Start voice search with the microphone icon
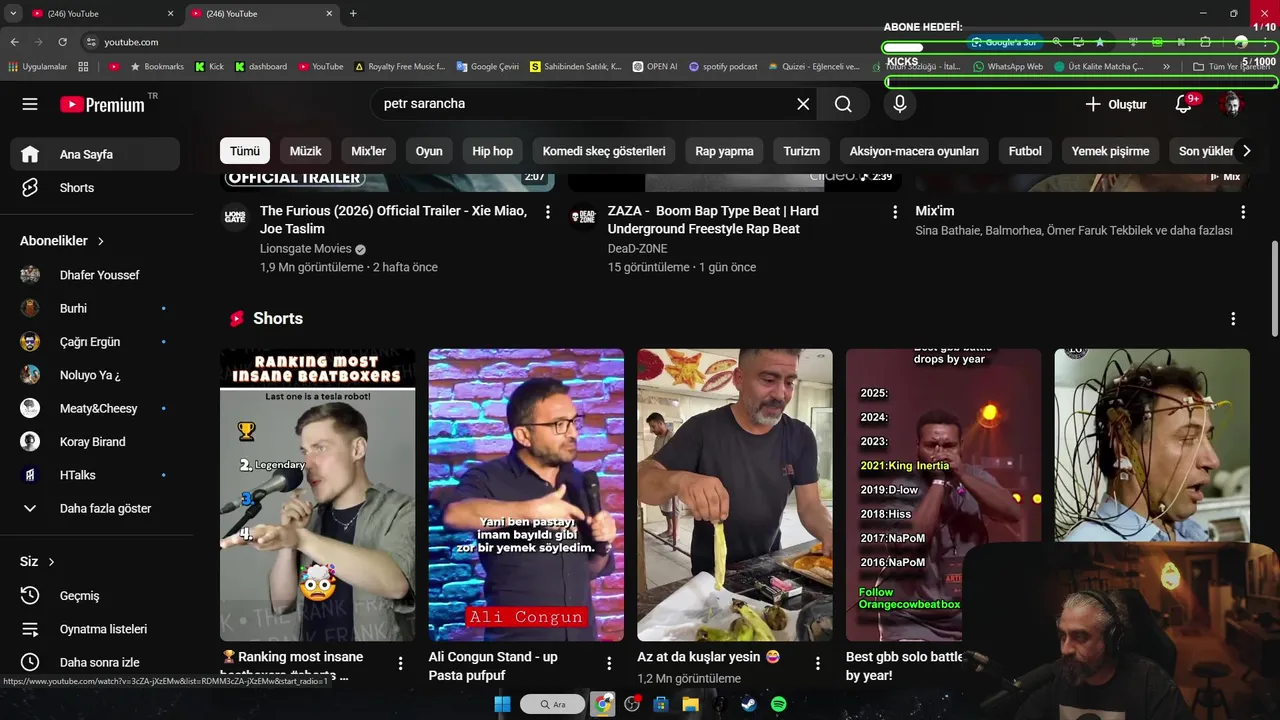The height and width of the screenshot is (720, 1280). click(900, 104)
